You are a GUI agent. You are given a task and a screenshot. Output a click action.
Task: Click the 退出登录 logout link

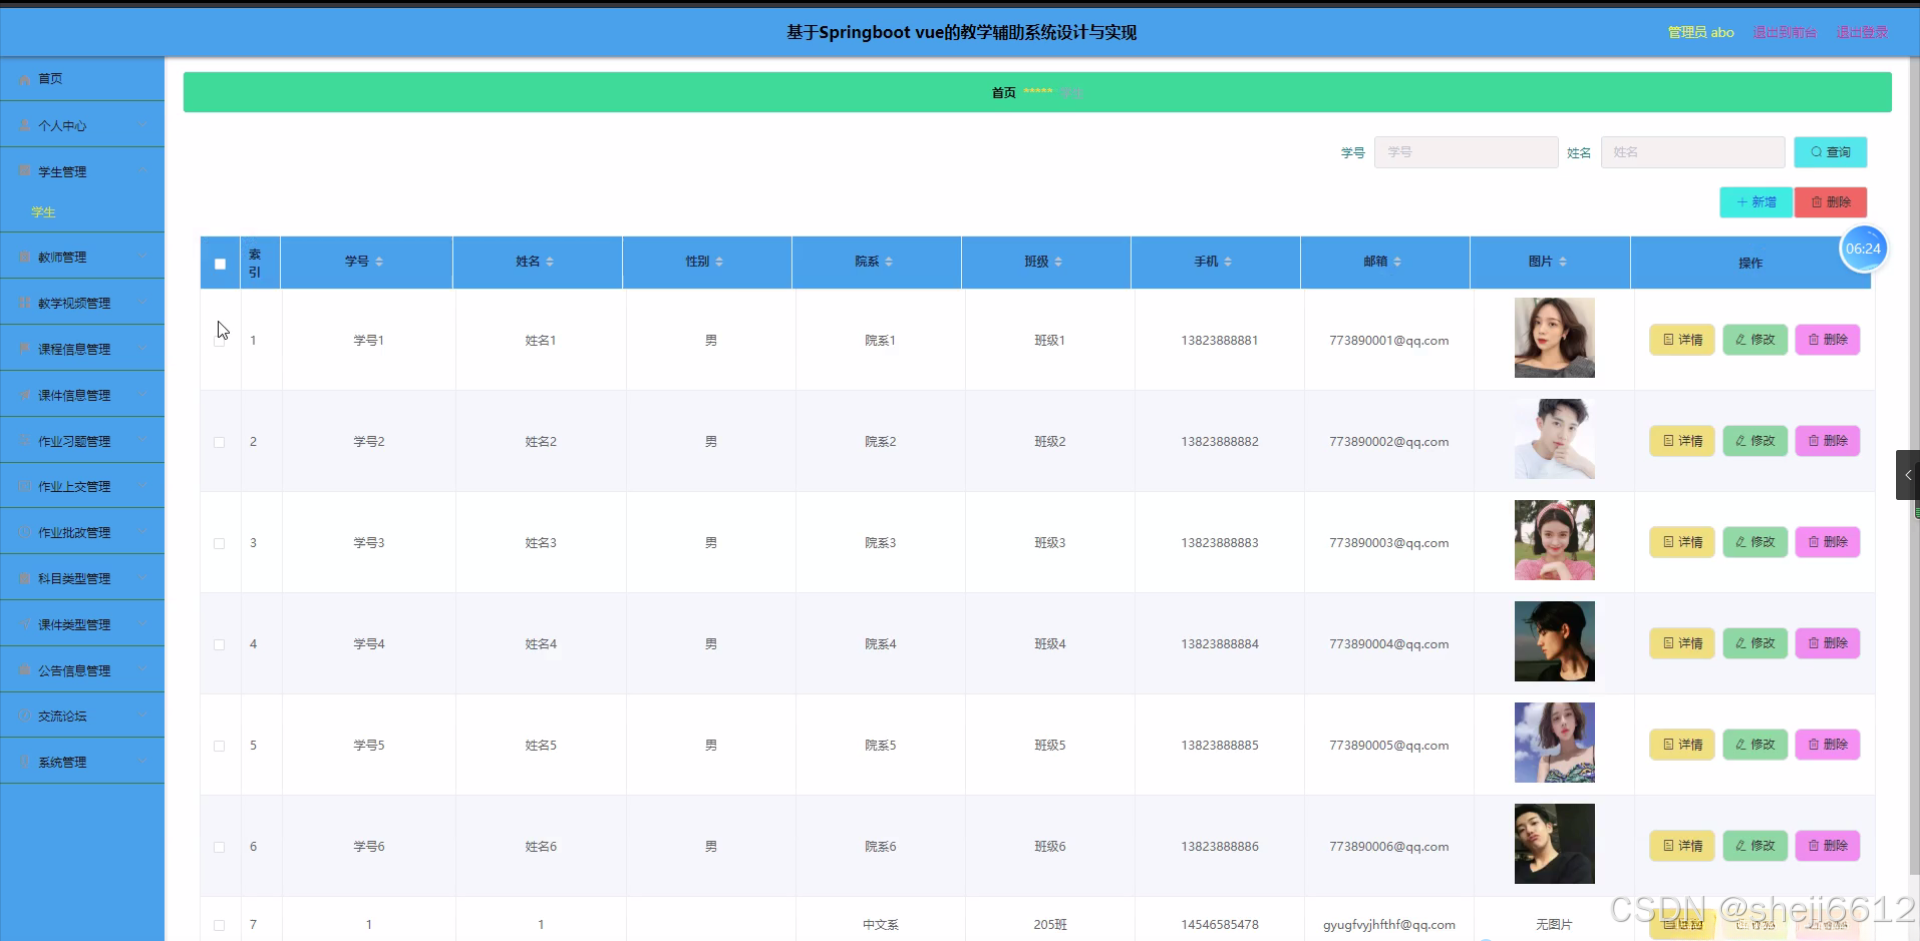click(x=1862, y=31)
